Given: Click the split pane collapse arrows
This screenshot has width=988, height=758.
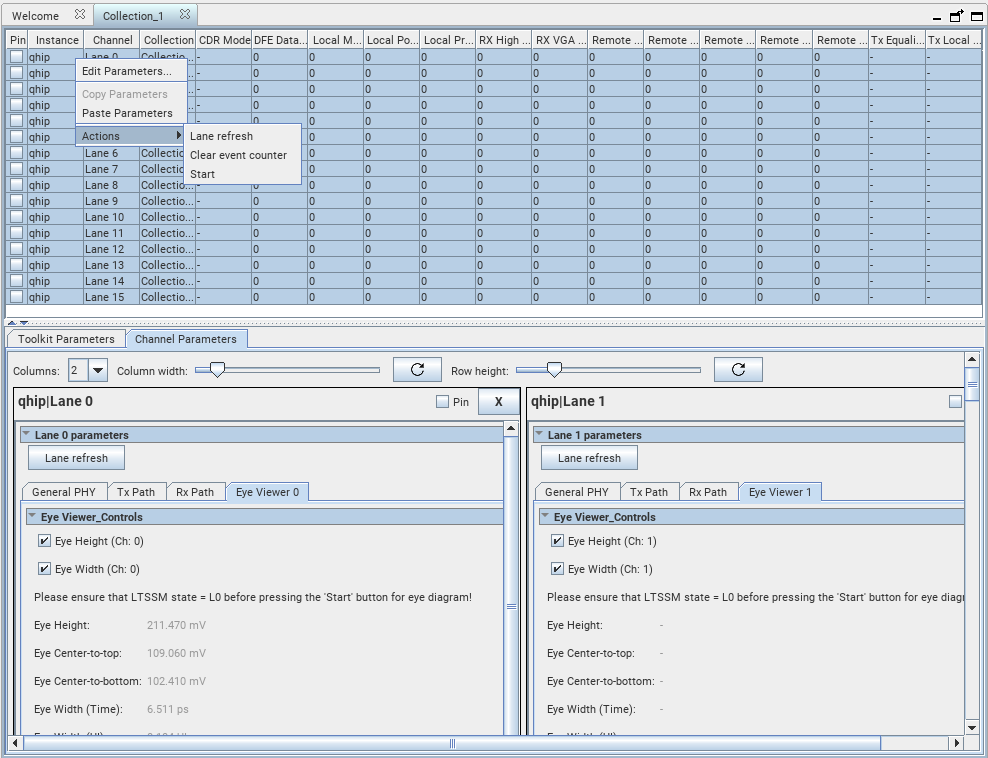Looking at the screenshot, I should pos(18,323).
